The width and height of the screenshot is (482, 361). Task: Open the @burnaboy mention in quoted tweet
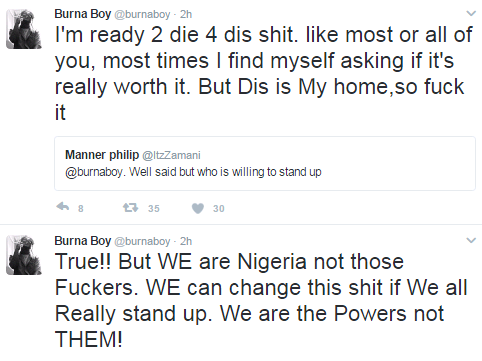pyautogui.click(x=94, y=172)
